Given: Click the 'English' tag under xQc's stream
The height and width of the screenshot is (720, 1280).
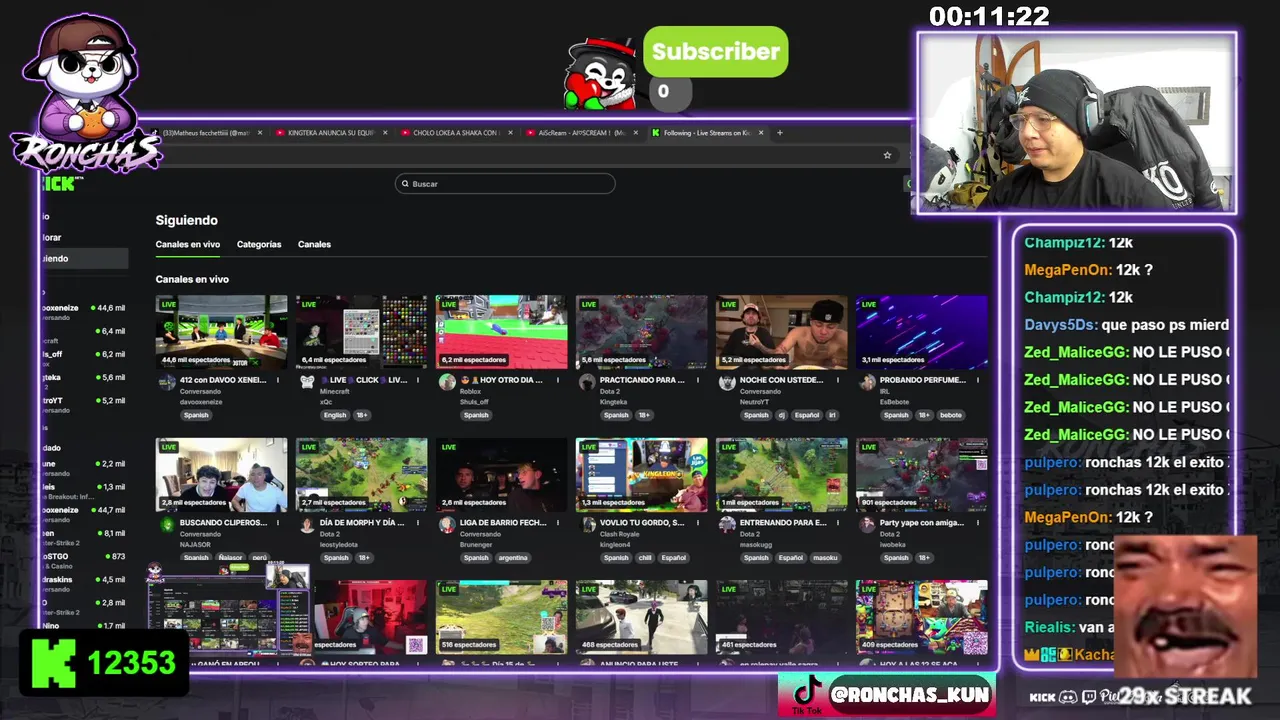Looking at the screenshot, I should coord(335,415).
